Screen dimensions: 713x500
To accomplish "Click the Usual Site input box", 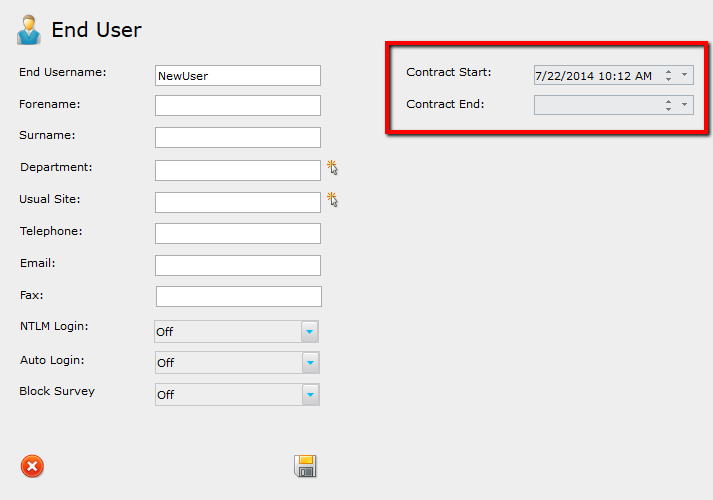I will click(x=238, y=202).
